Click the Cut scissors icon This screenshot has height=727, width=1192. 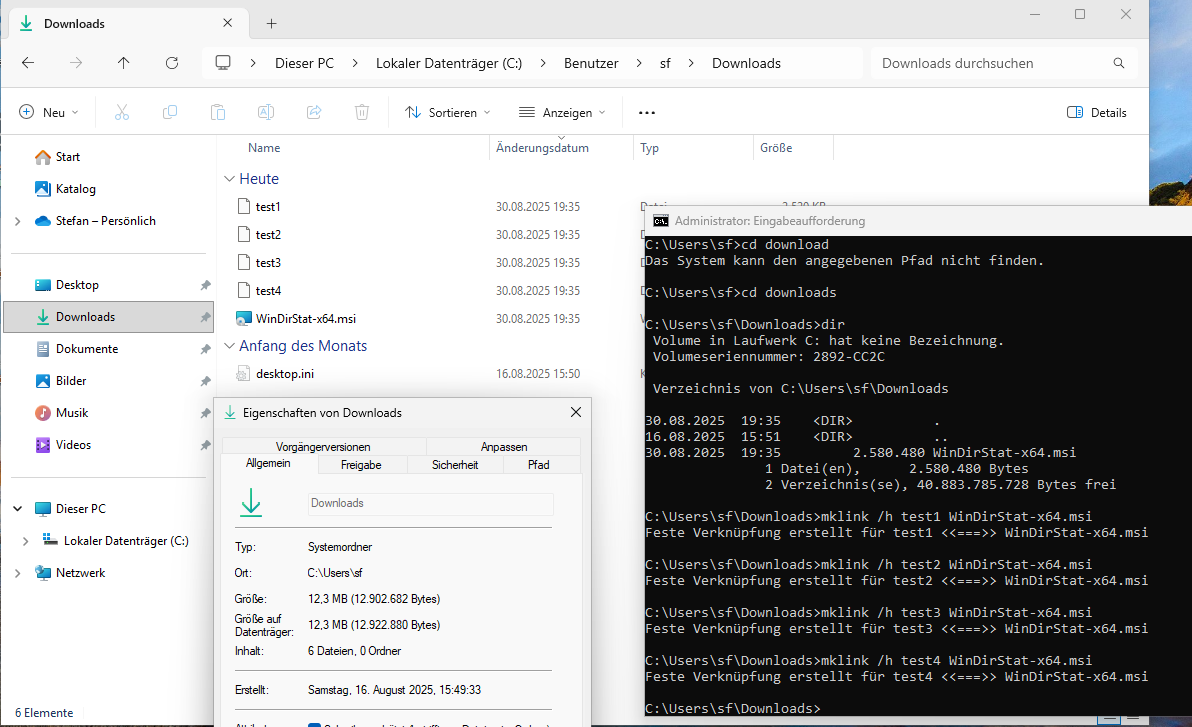[x=122, y=113]
